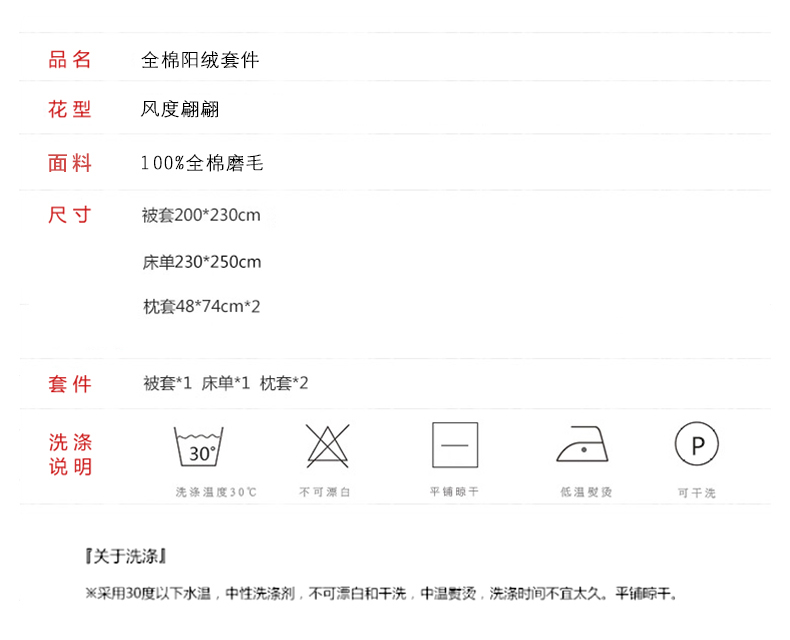
Task: Select the 可干洗 caption
Action: 696,493
